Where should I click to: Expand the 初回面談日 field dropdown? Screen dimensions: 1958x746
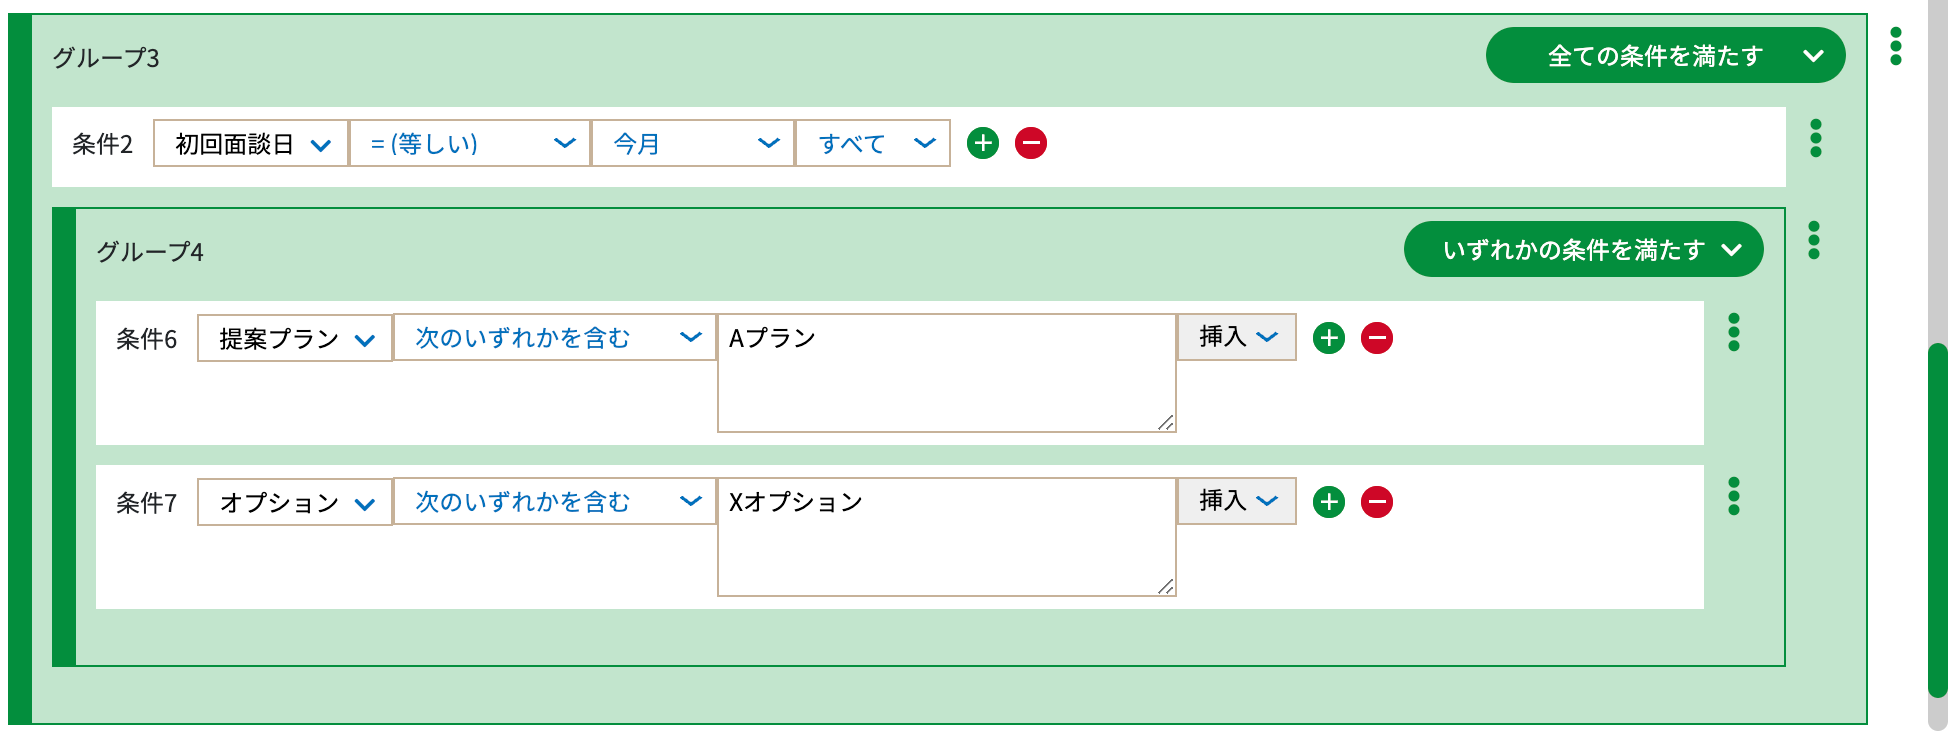(250, 143)
